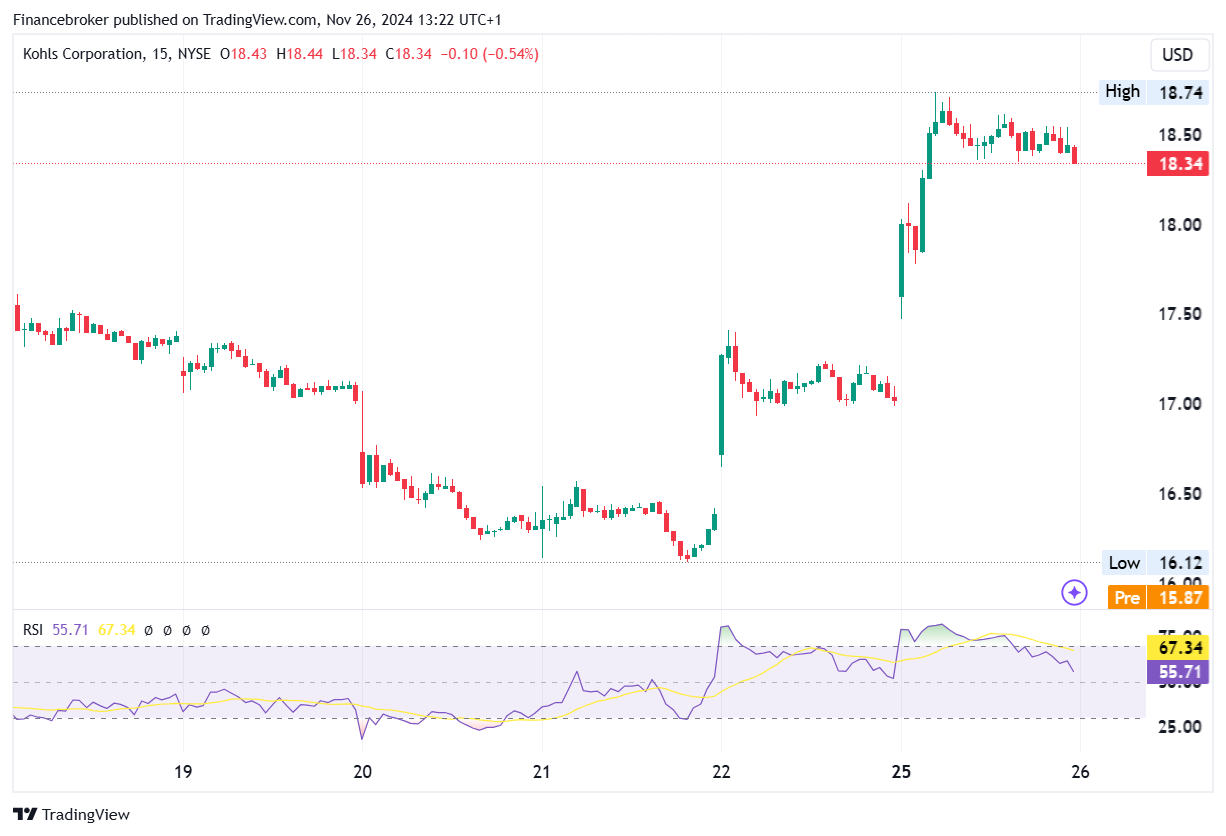This screenshot has width=1226, height=836.
Task: Click the purple 55.71 RSI axis label
Action: (1177, 672)
